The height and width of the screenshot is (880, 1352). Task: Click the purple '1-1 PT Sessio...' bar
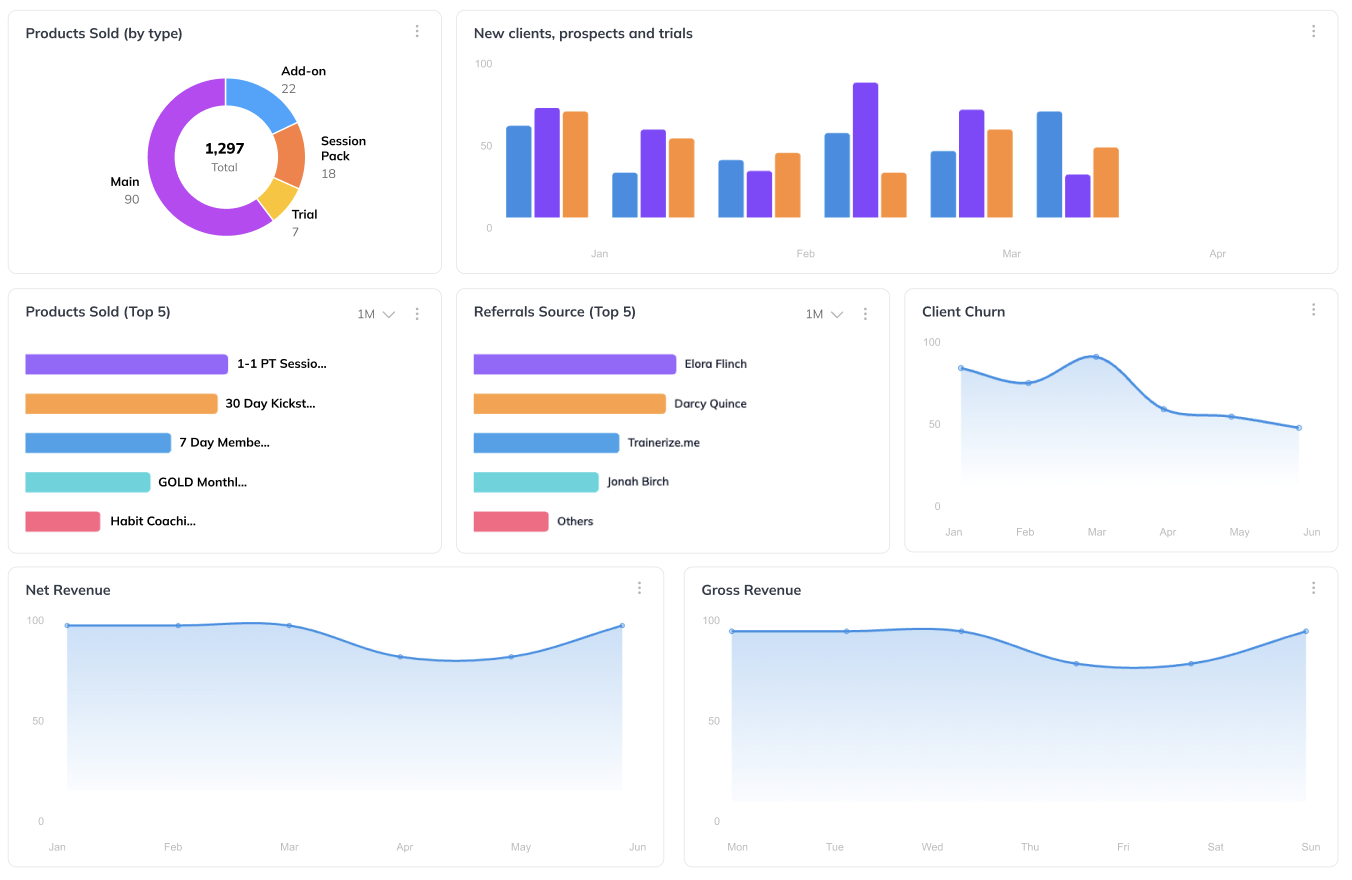[127, 364]
